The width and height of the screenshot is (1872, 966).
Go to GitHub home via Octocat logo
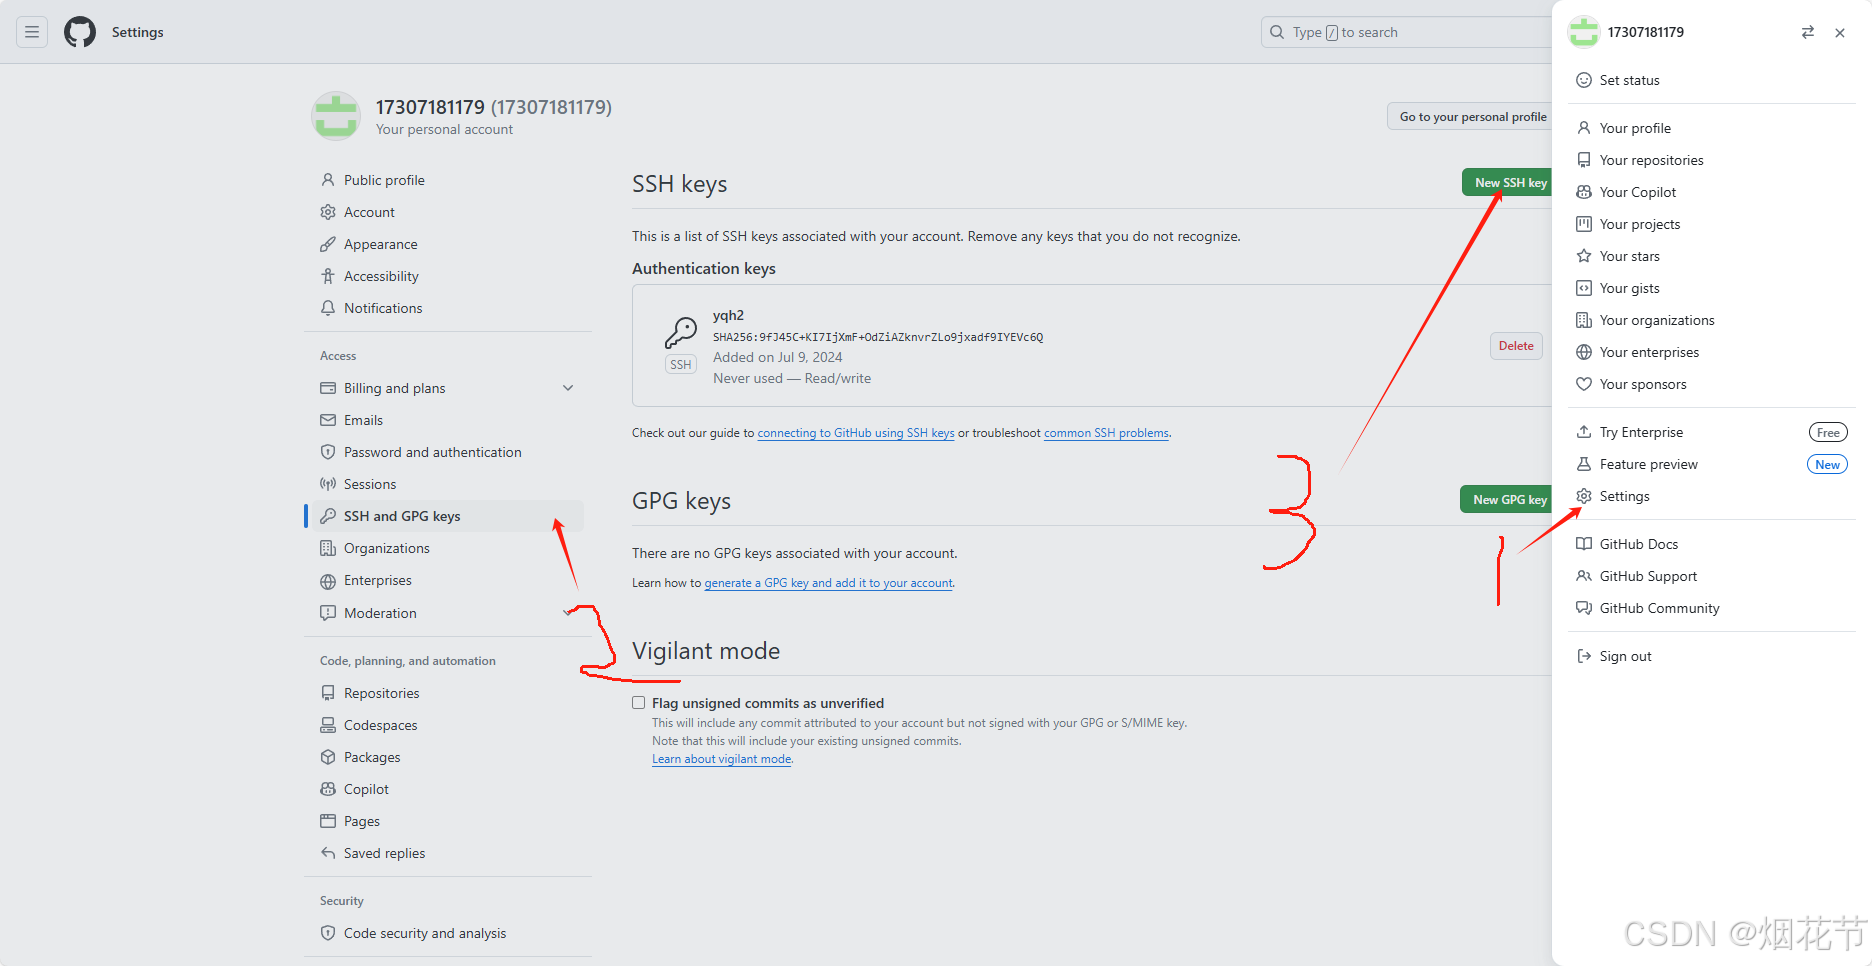[x=80, y=32]
